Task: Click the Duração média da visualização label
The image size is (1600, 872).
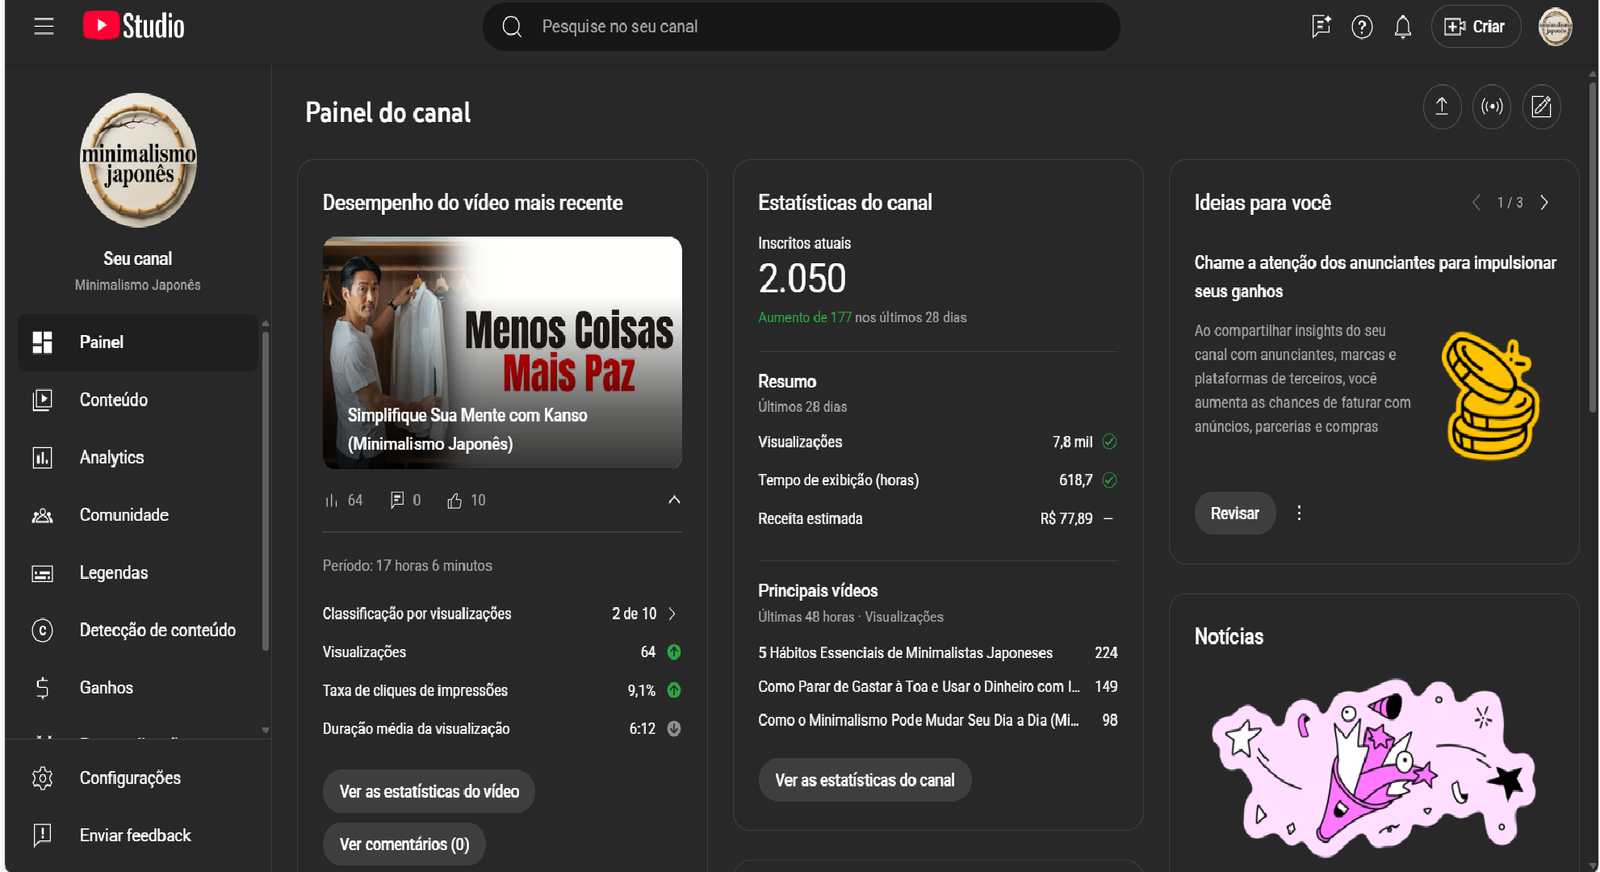Action: [x=416, y=729]
